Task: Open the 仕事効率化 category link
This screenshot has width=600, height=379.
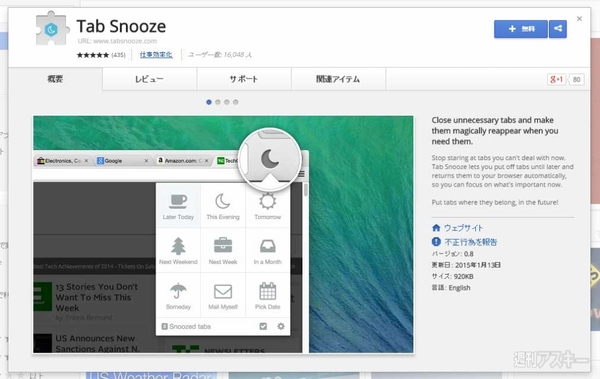Action: pos(156,55)
